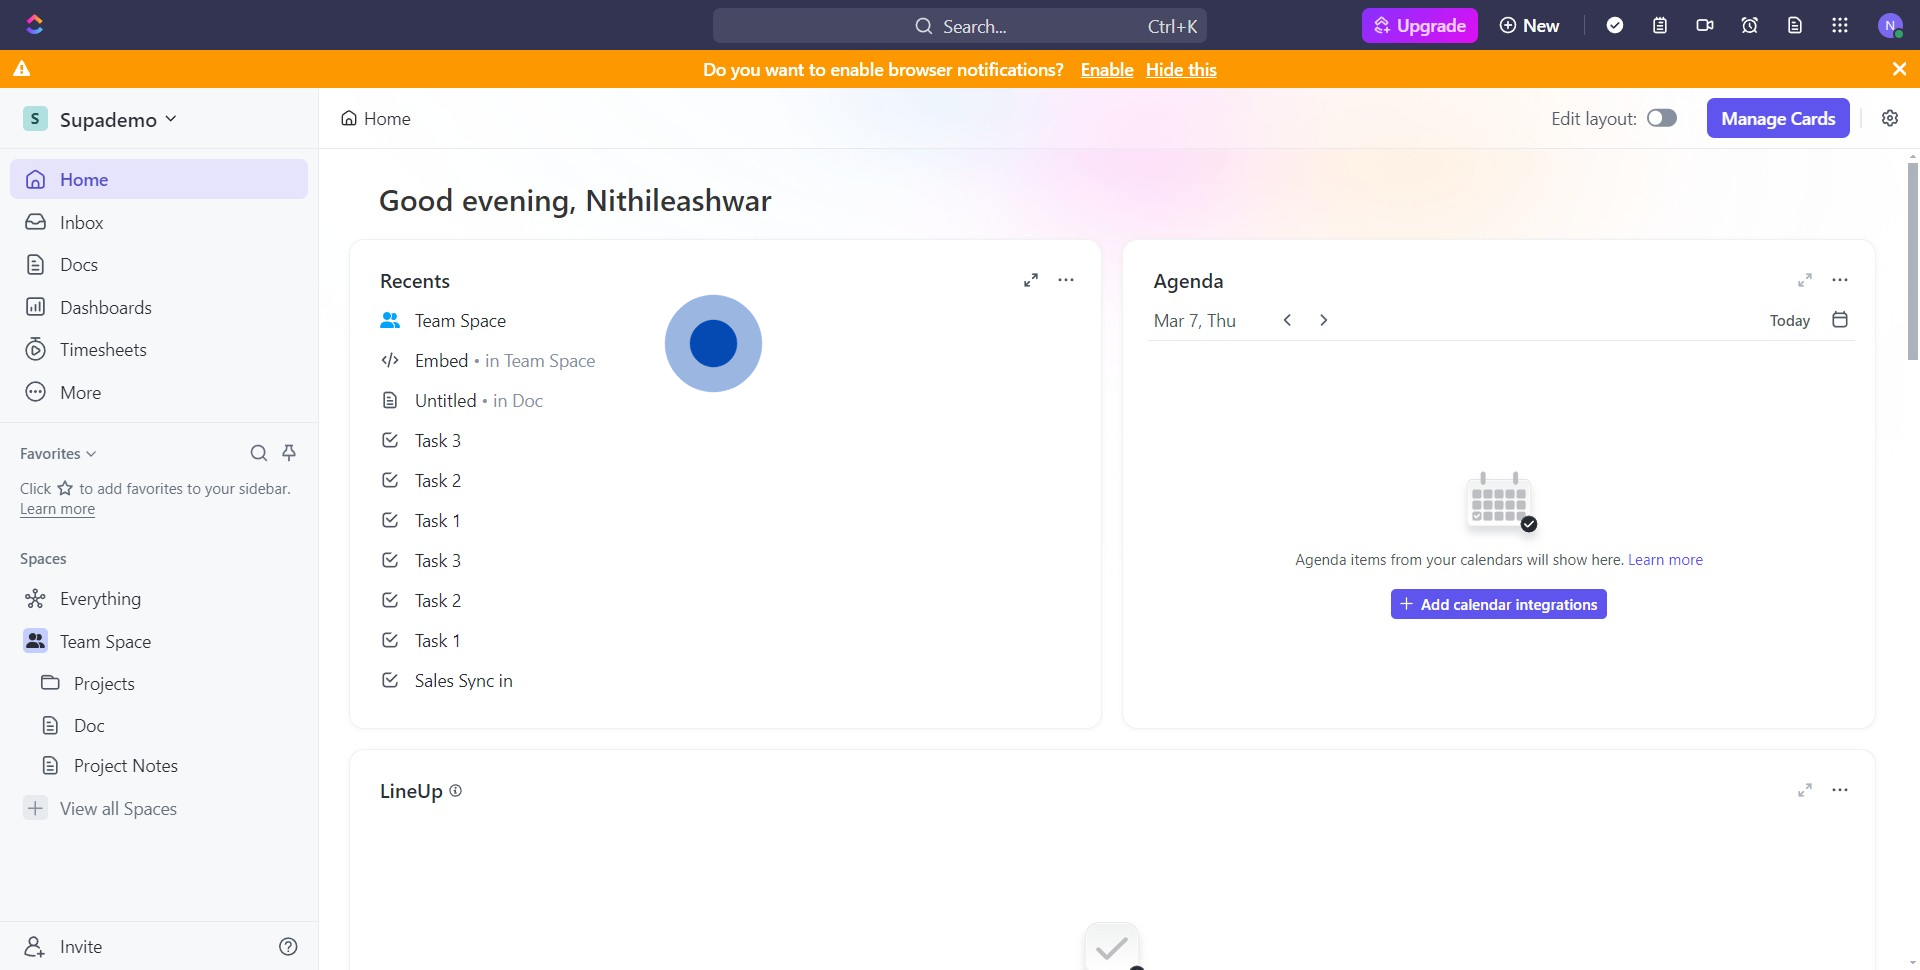This screenshot has width=1920, height=970.
Task: Open the Agenda card options menu
Action: [1840, 280]
